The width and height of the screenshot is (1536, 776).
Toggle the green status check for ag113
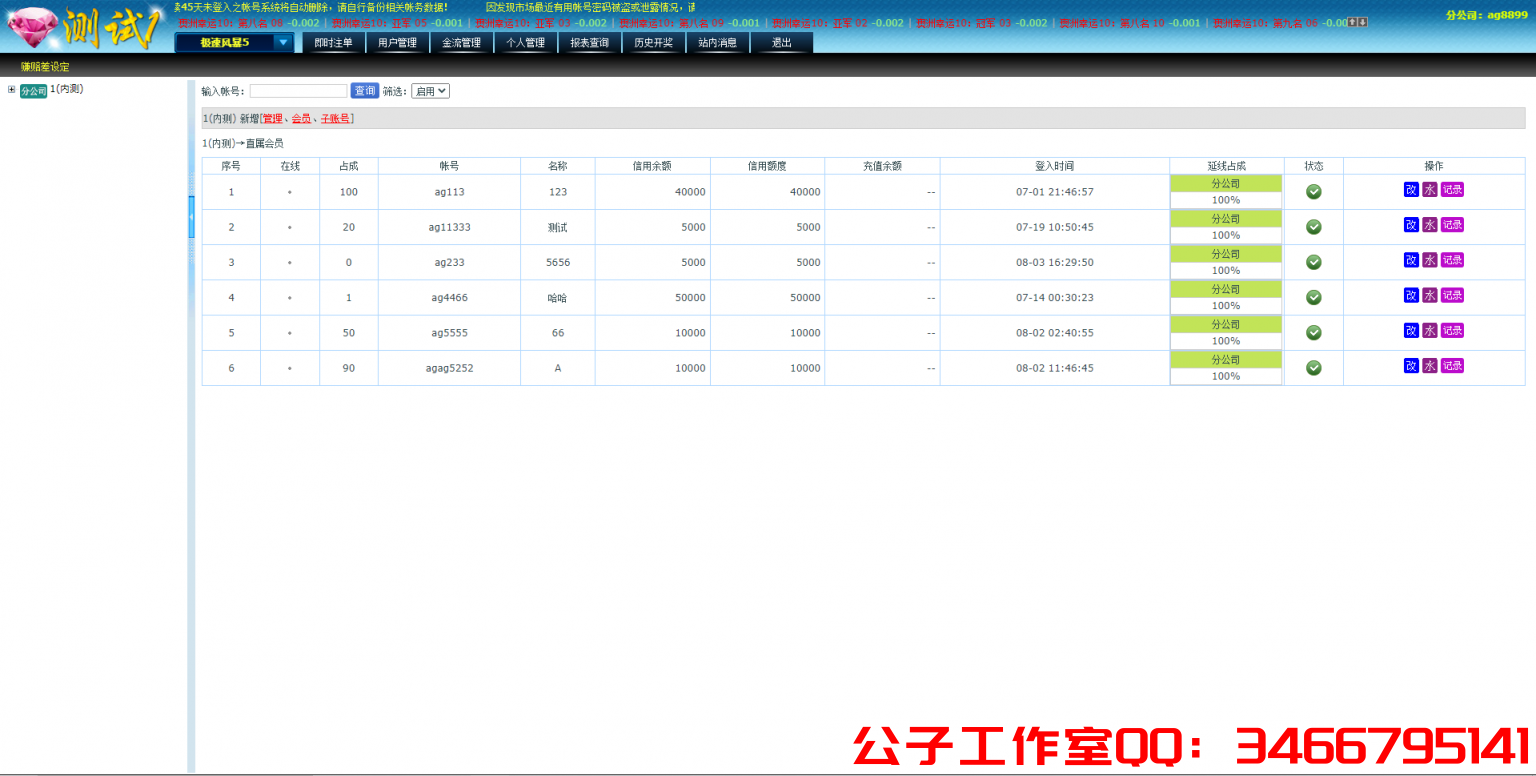[1314, 192]
